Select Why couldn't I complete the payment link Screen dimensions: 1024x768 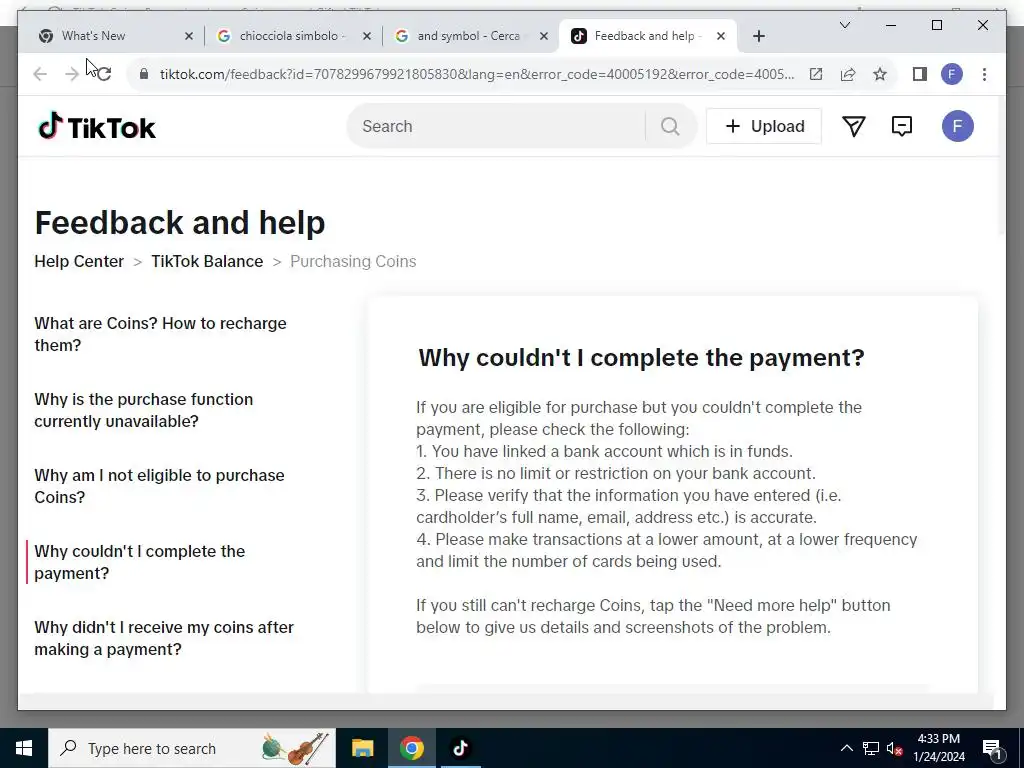coord(140,562)
